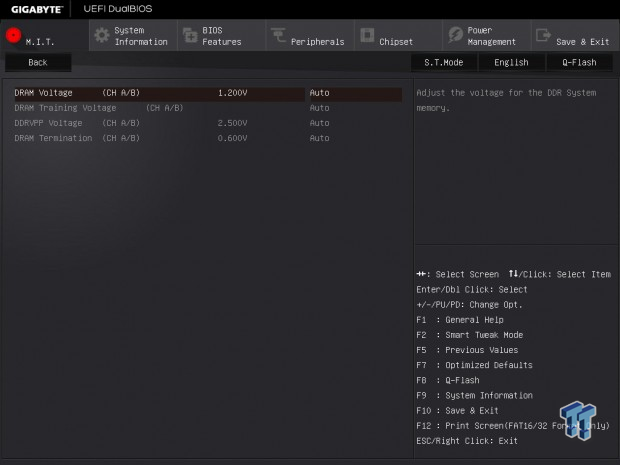Click the F9 System Information hint
Image resolution: width=620 pixels, height=465 pixels.
click(474, 395)
